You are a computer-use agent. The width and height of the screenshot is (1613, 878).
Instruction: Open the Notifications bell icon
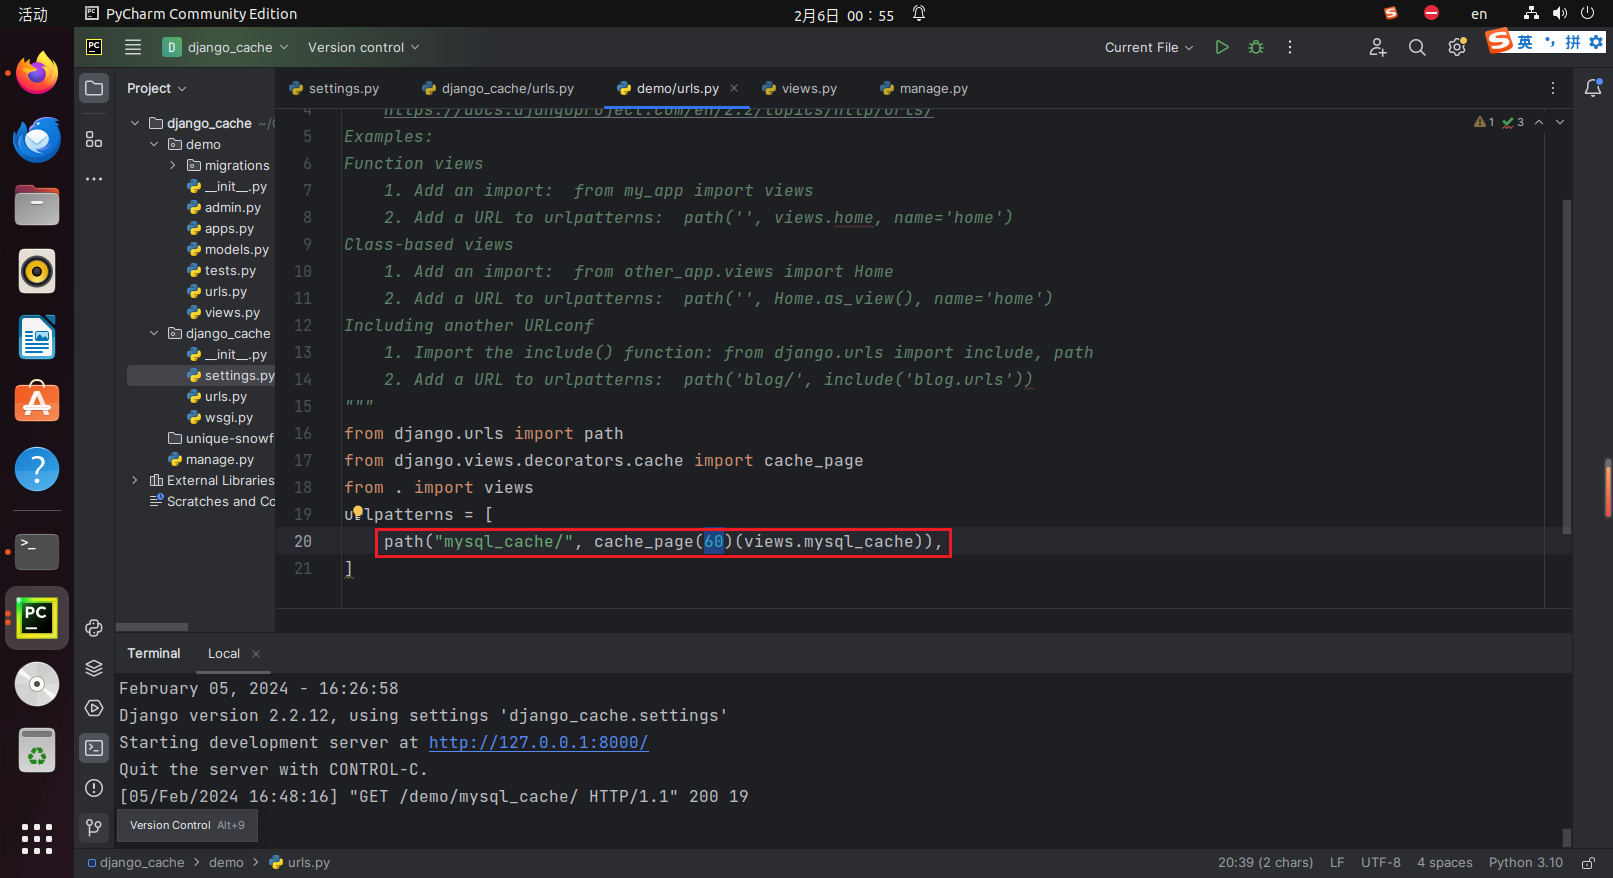coord(1593,88)
